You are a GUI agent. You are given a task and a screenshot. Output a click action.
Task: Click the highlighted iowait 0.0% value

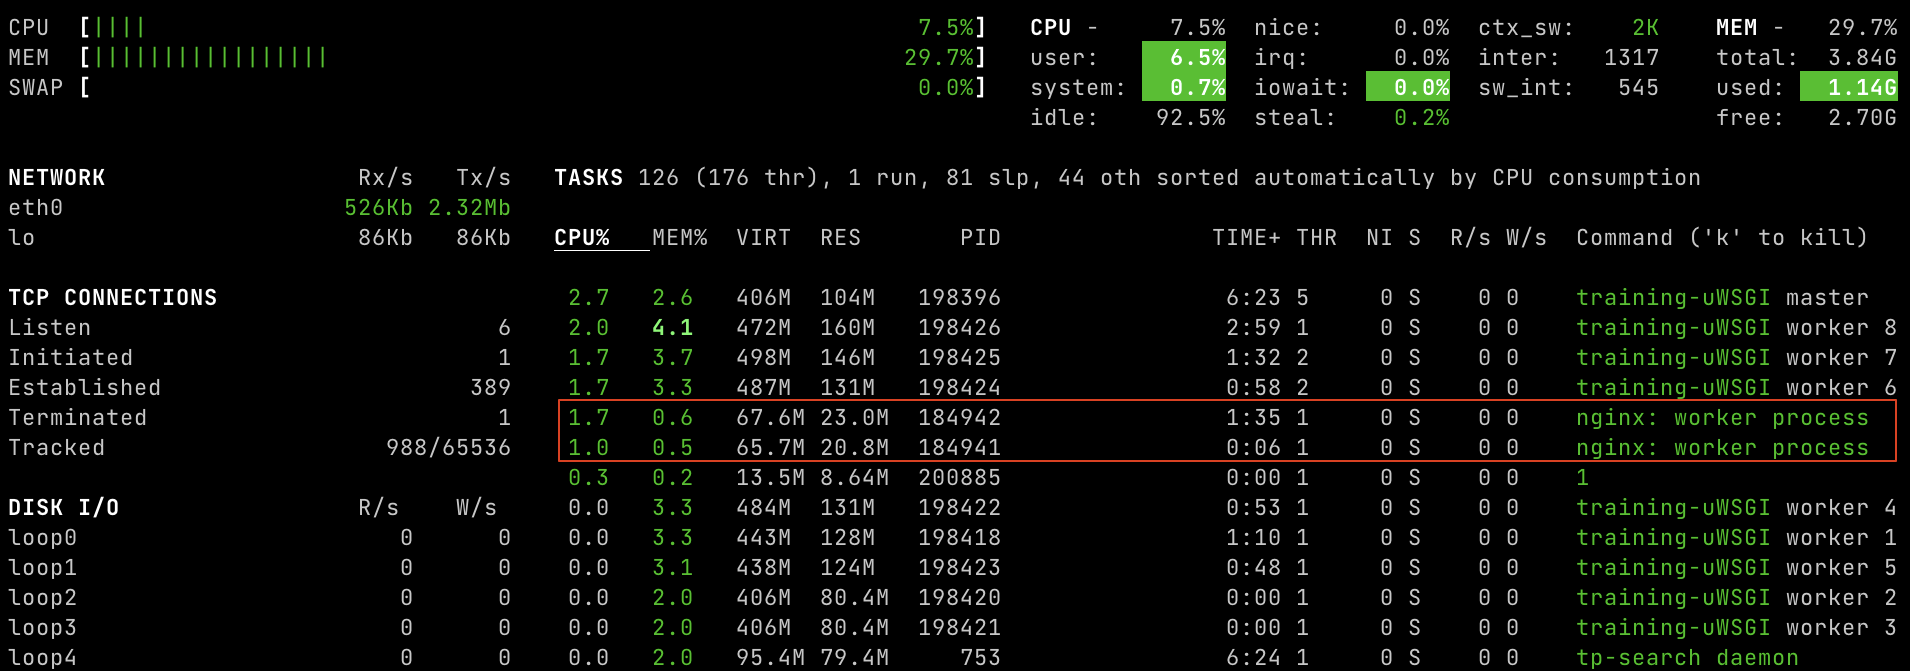coord(1408,88)
